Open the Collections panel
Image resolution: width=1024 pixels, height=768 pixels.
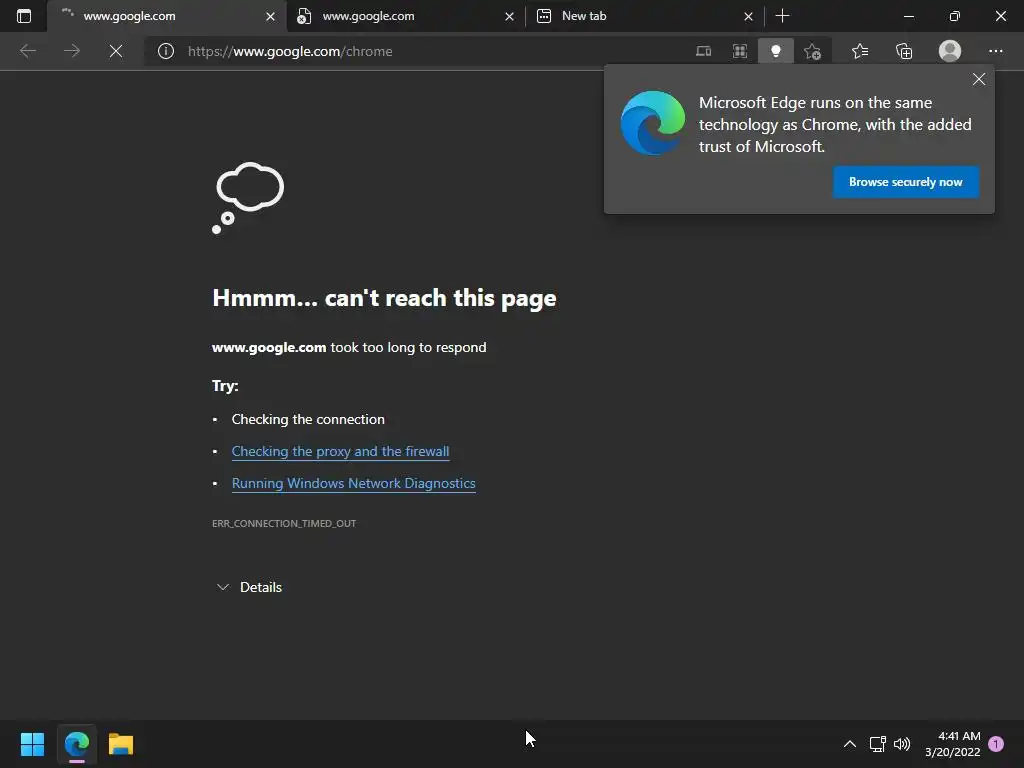point(904,51)
